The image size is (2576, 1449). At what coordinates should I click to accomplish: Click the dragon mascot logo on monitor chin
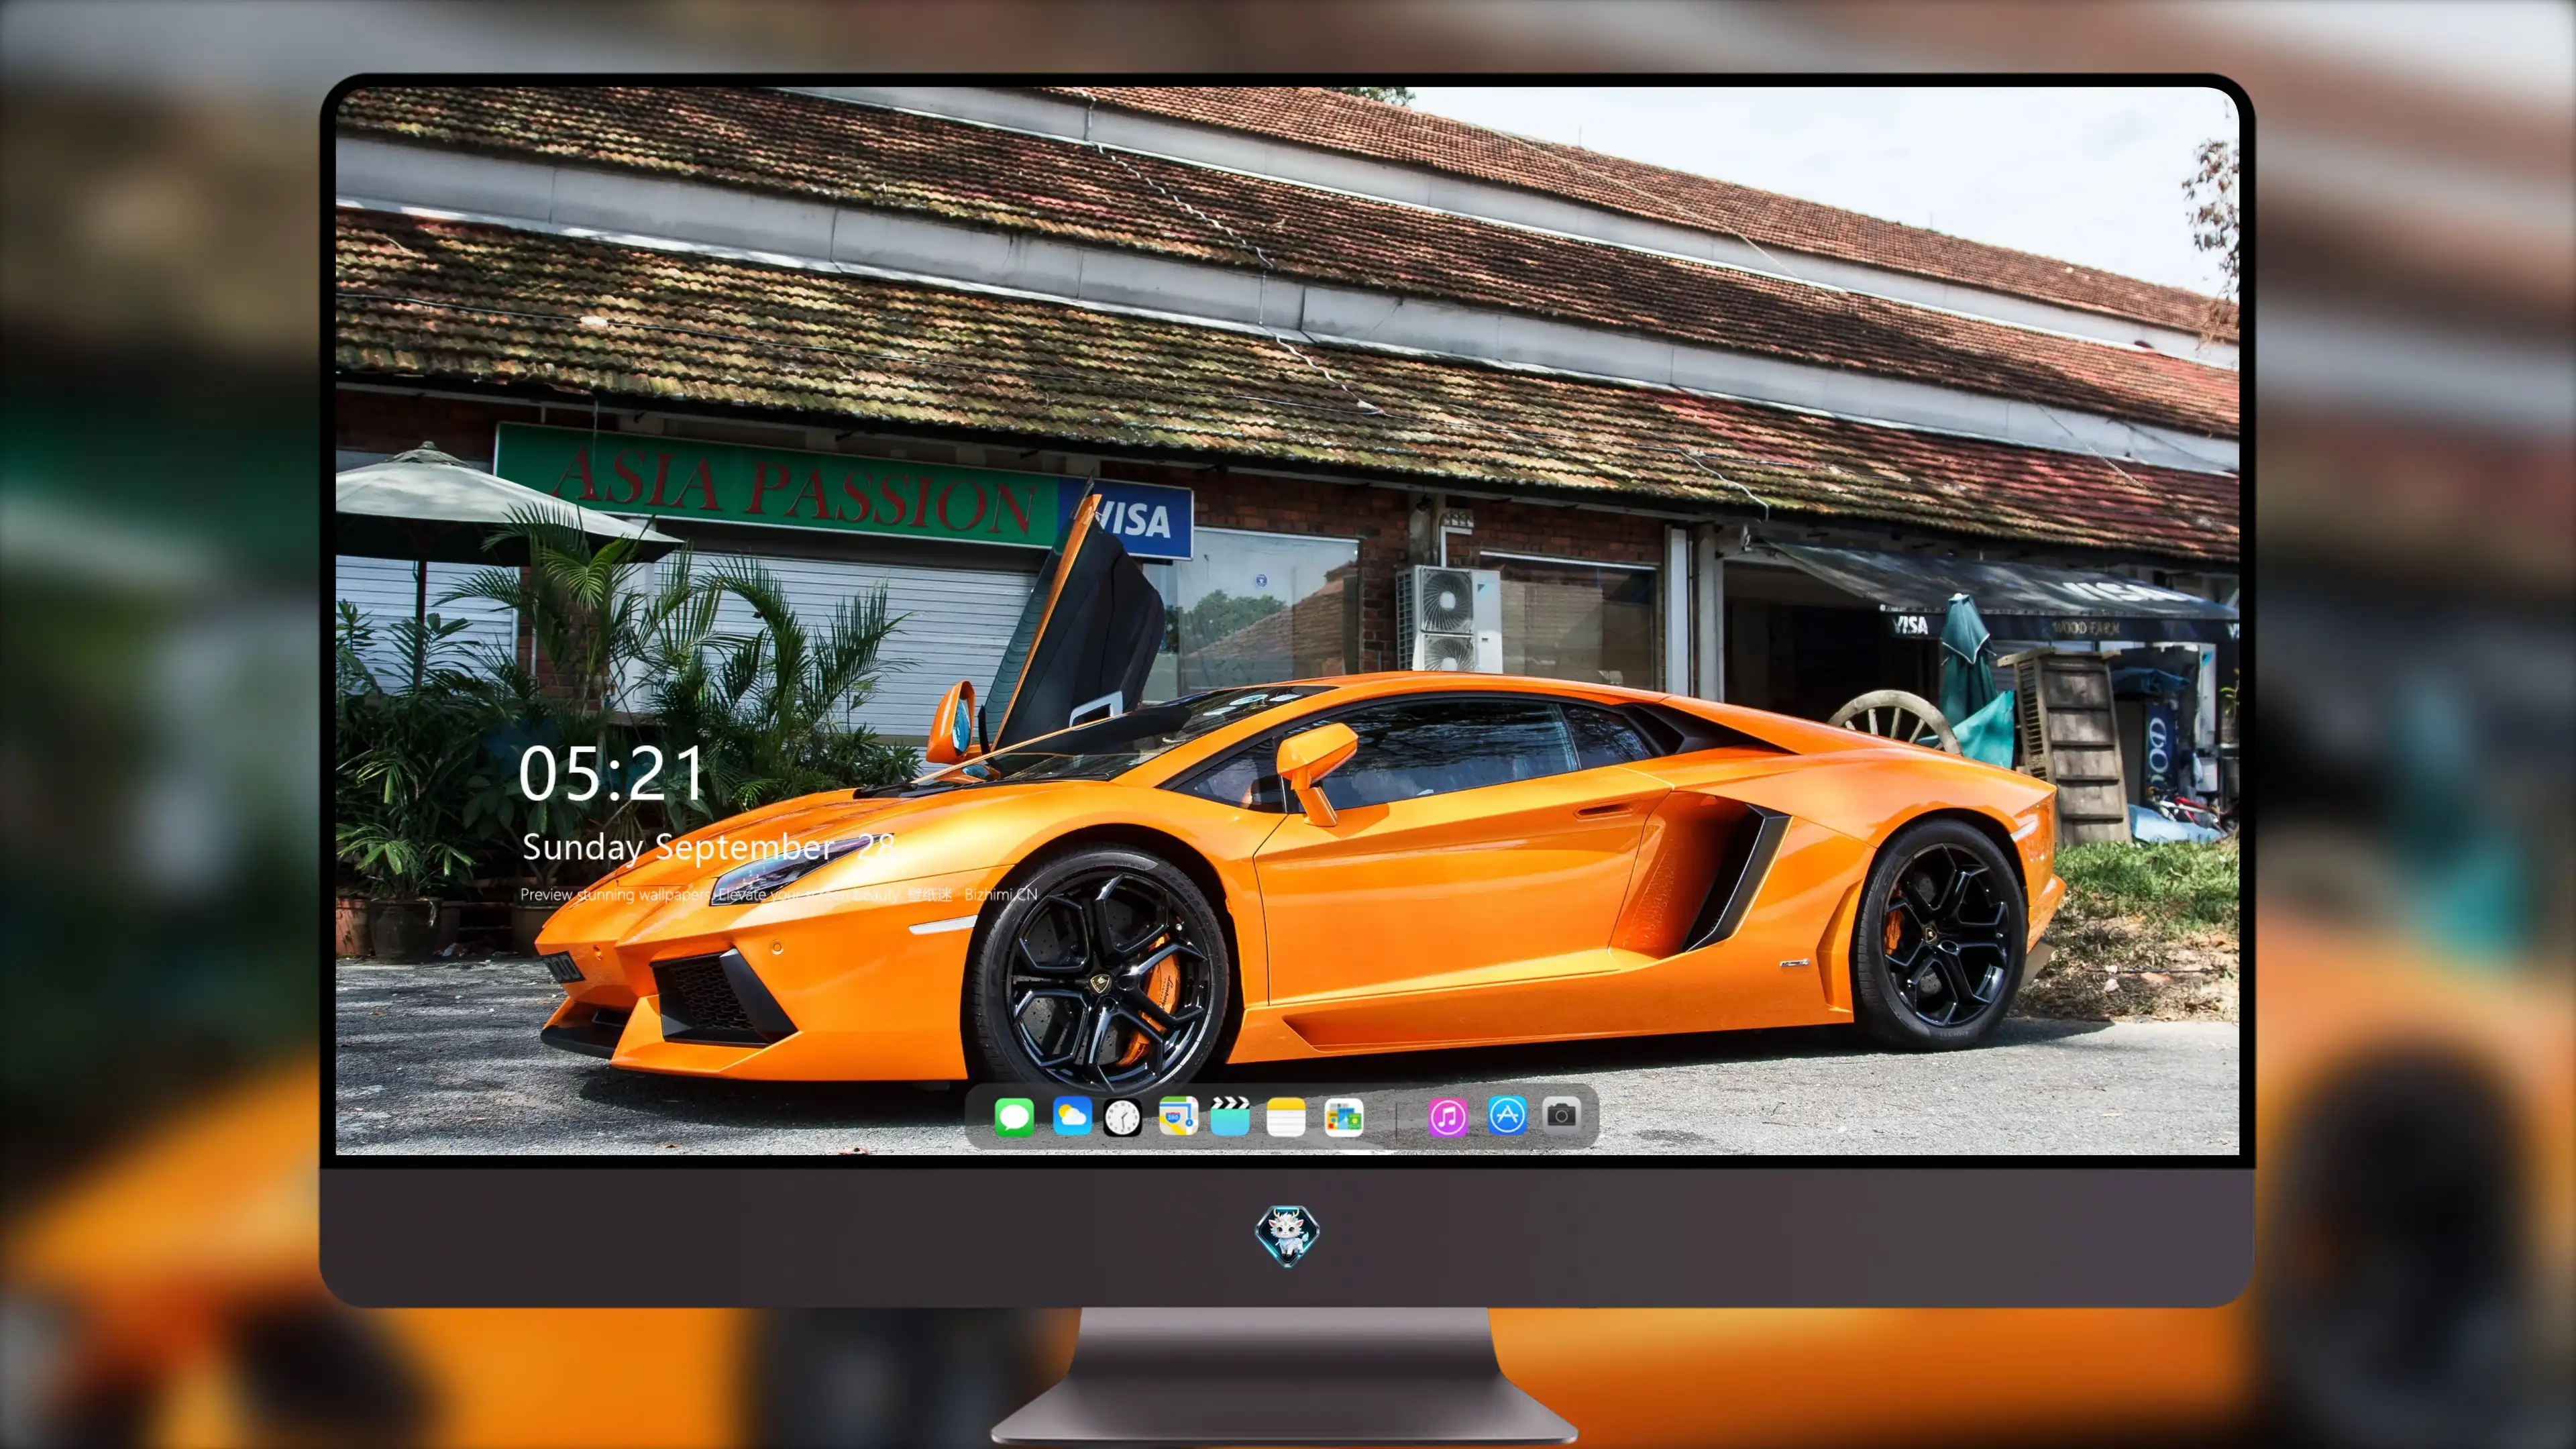click(x=1287, y=1236)
